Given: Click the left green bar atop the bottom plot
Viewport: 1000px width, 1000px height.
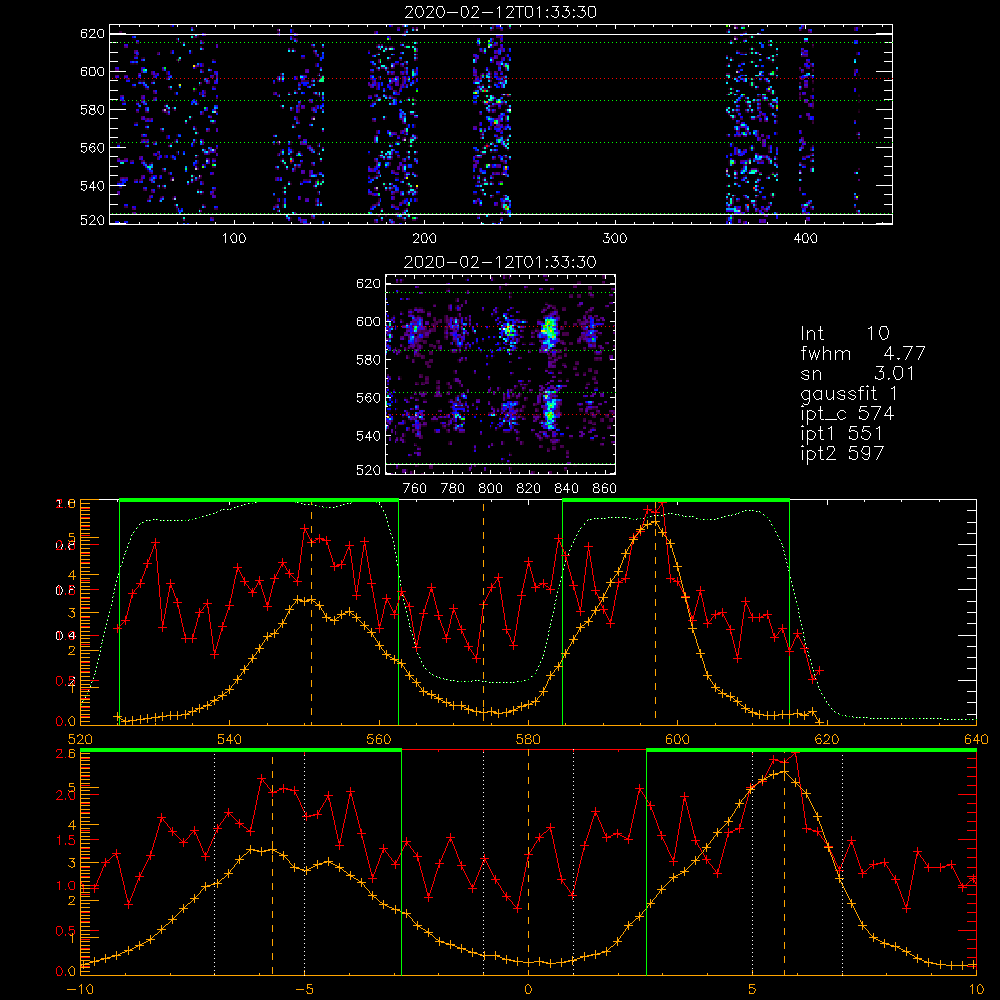Looking at the screenshot, I should 241,750.
